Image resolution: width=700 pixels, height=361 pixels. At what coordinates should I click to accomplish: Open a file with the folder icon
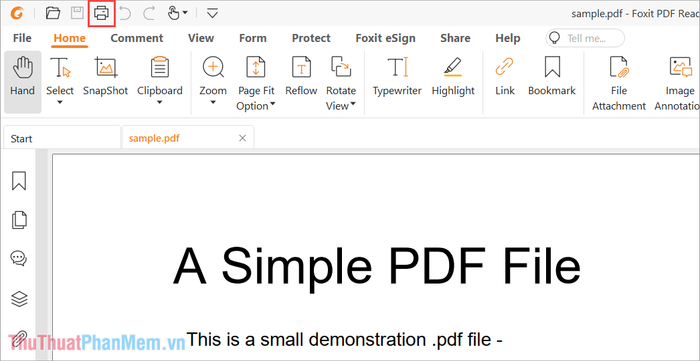(53, 13)
